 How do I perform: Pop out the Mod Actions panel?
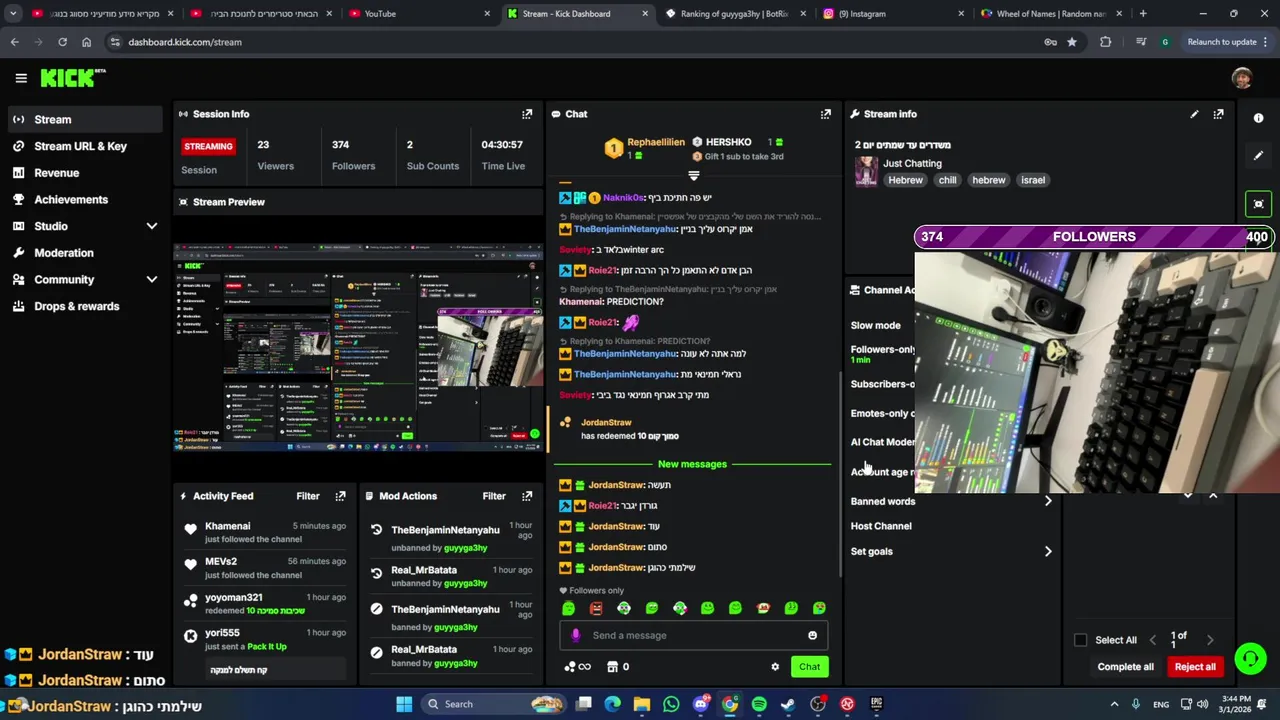pos(527,496)
